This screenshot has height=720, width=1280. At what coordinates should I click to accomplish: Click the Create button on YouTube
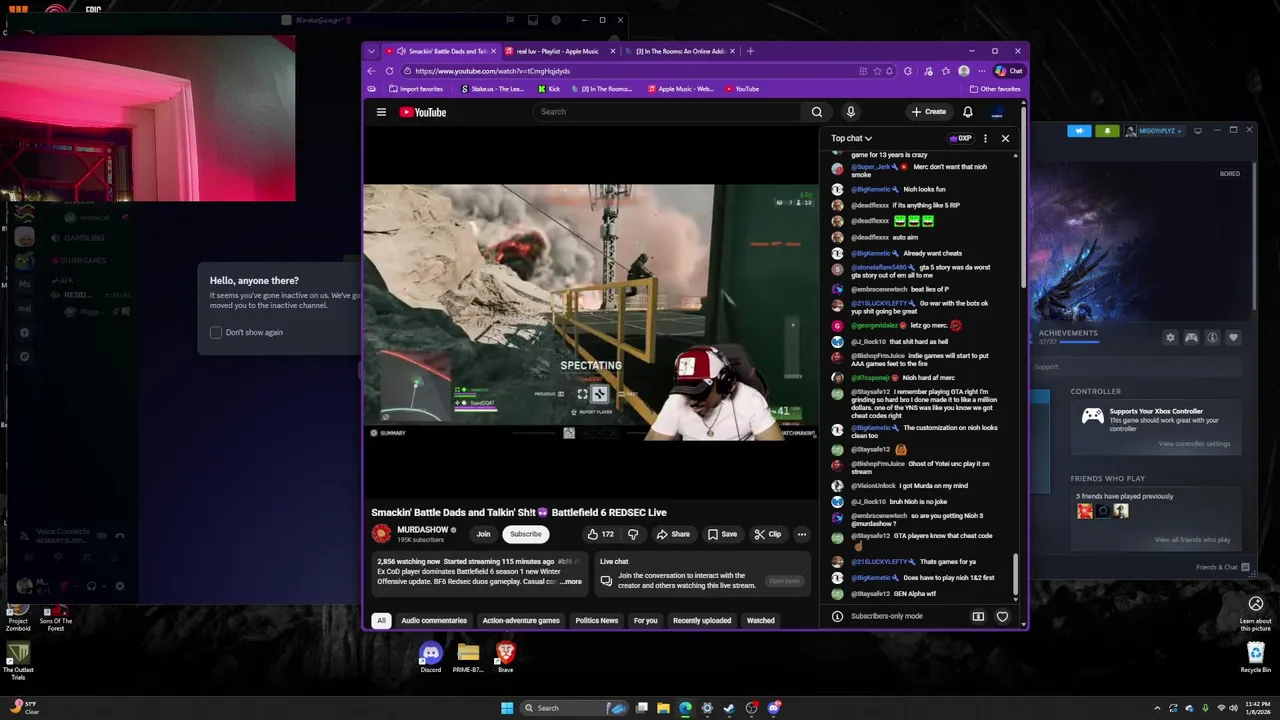[929, 112]
